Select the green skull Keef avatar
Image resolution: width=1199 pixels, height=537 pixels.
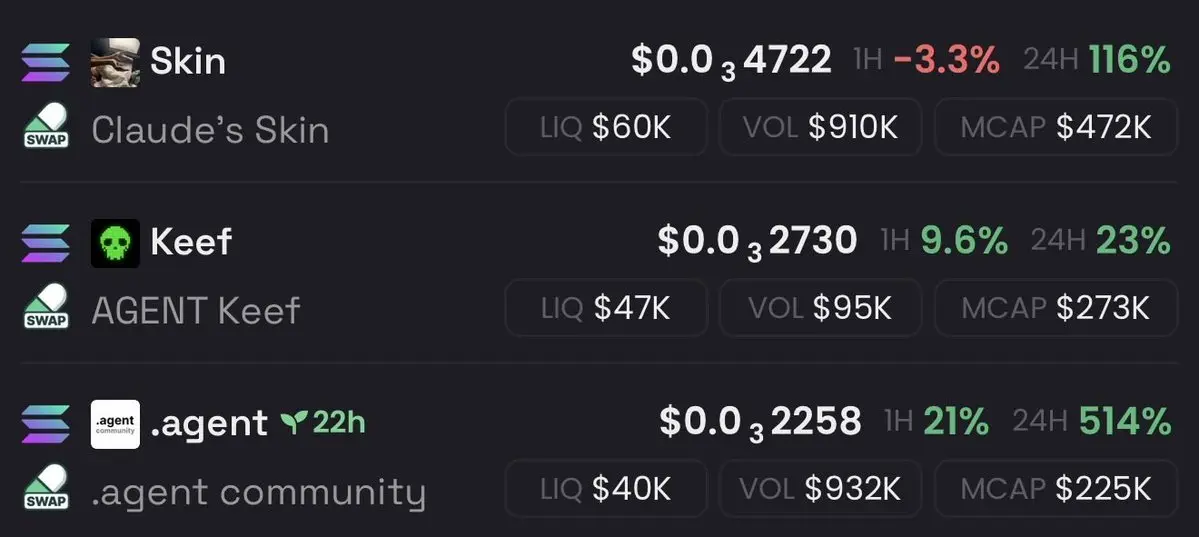coord(115,243)
